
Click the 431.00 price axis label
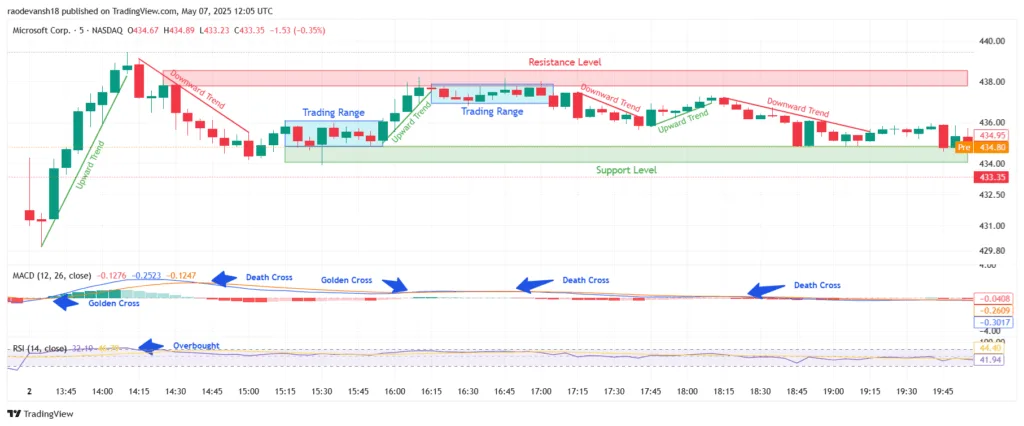(x=991, y=226)
